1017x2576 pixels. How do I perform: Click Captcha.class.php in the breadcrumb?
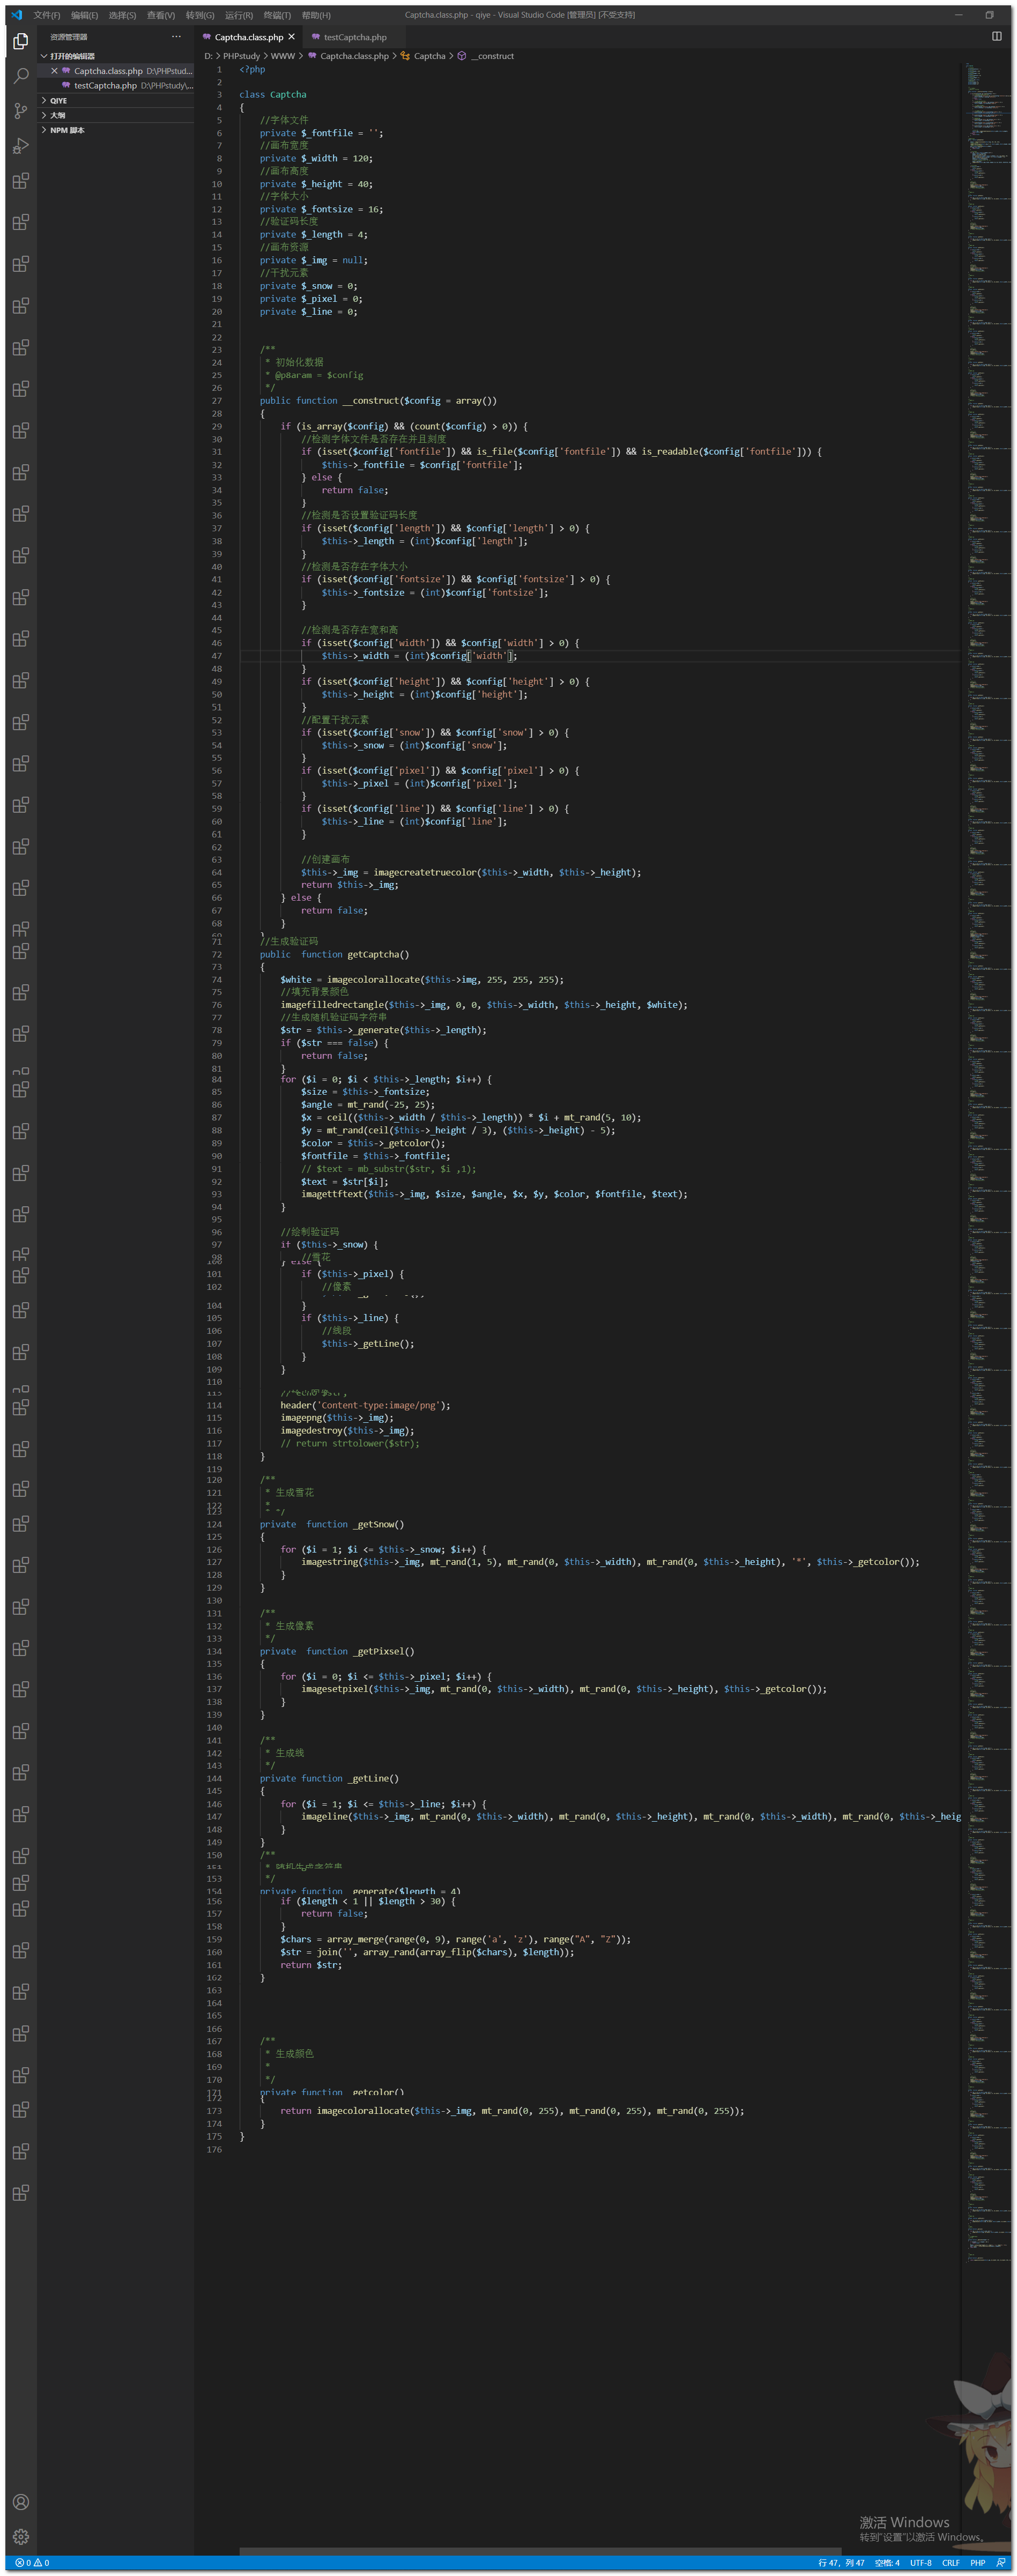(354, 56)
